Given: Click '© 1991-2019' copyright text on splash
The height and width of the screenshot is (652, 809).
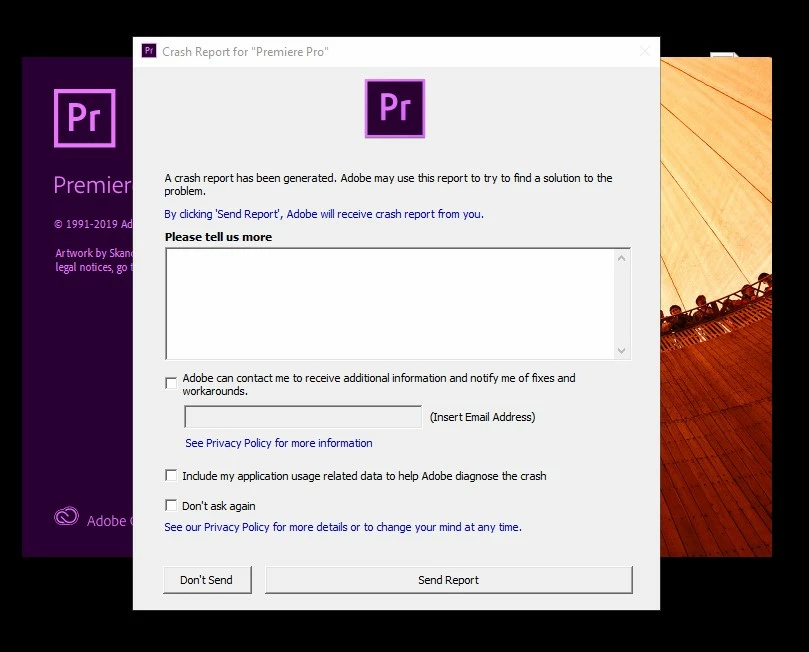Looking at the screenshot, I should pyautogui.click(x=93, y=224).
